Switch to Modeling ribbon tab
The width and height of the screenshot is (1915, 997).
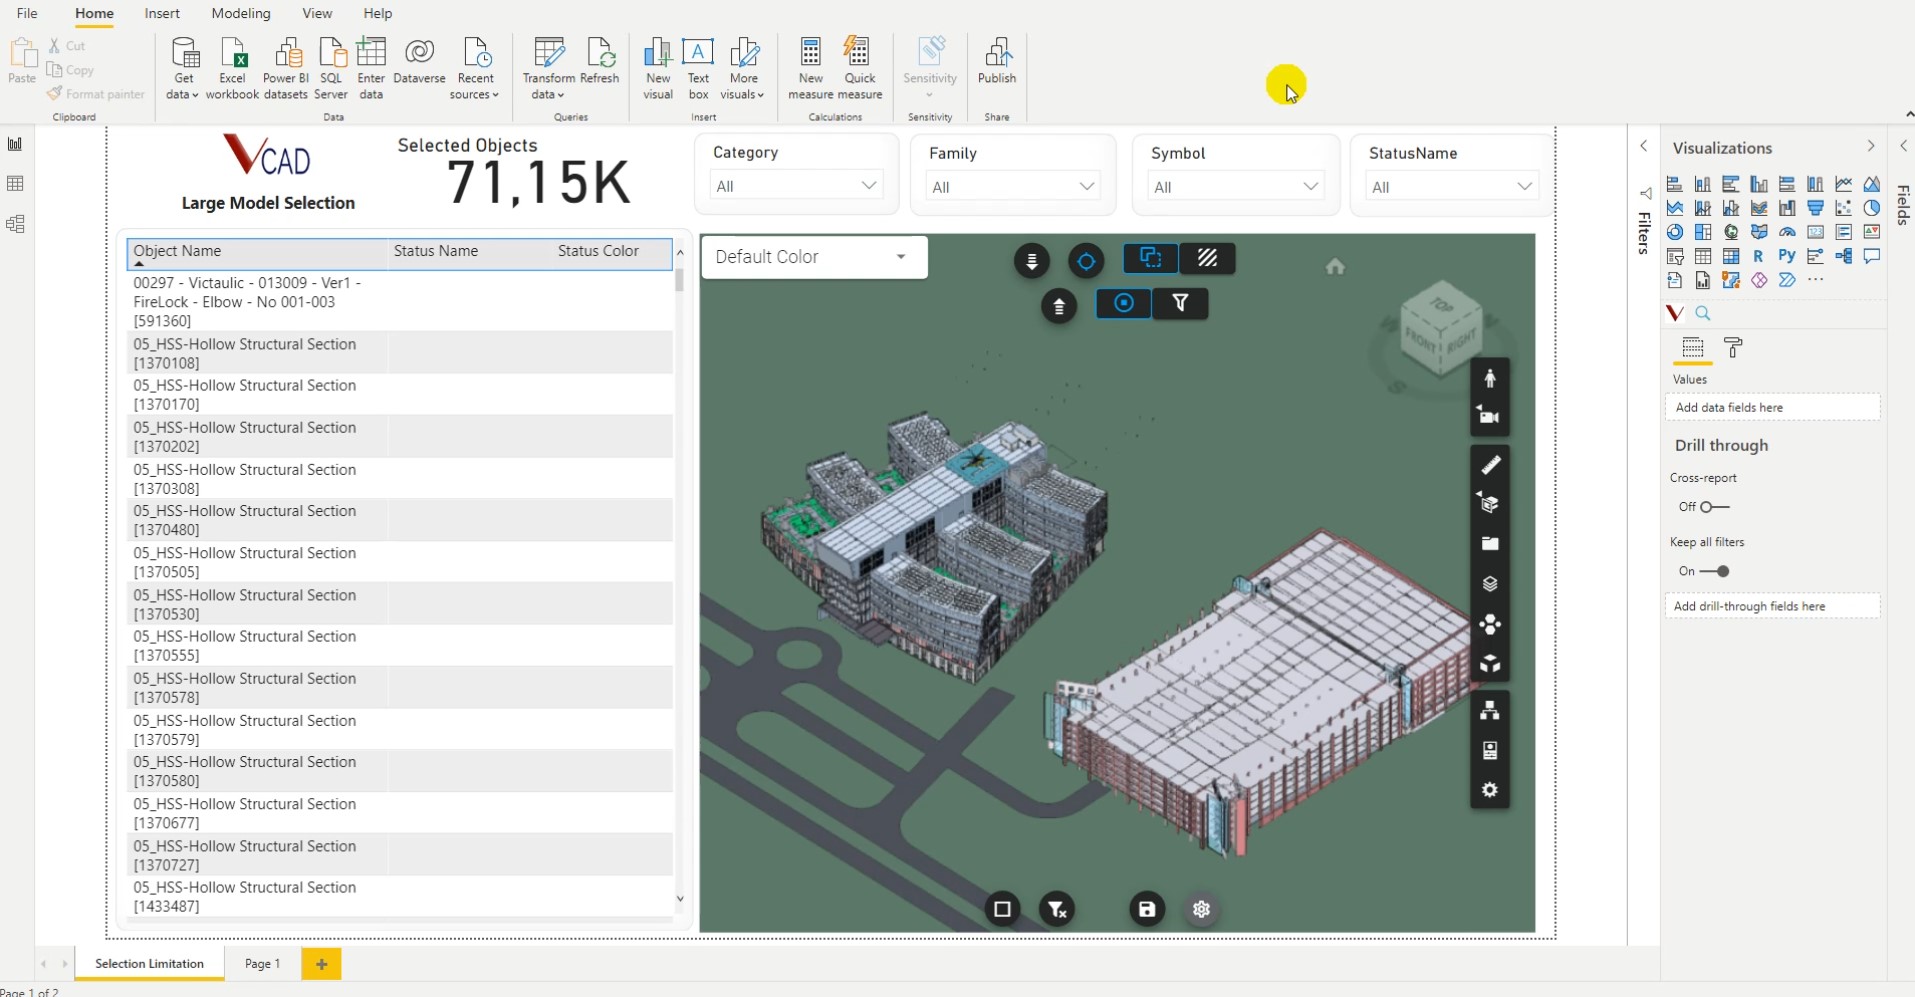(x=241, y=13)
